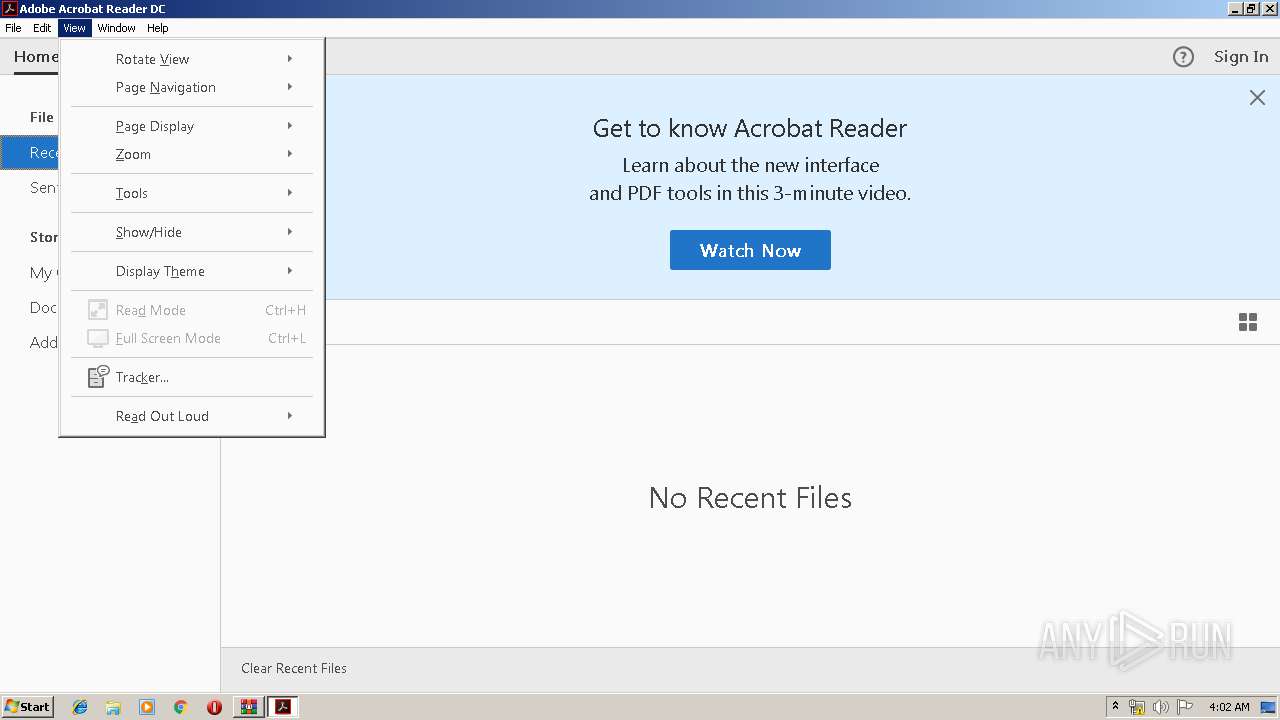Click the Tracker icon in the View menu
Viewport: 1280px width, 720px height.
coord(98,377)
